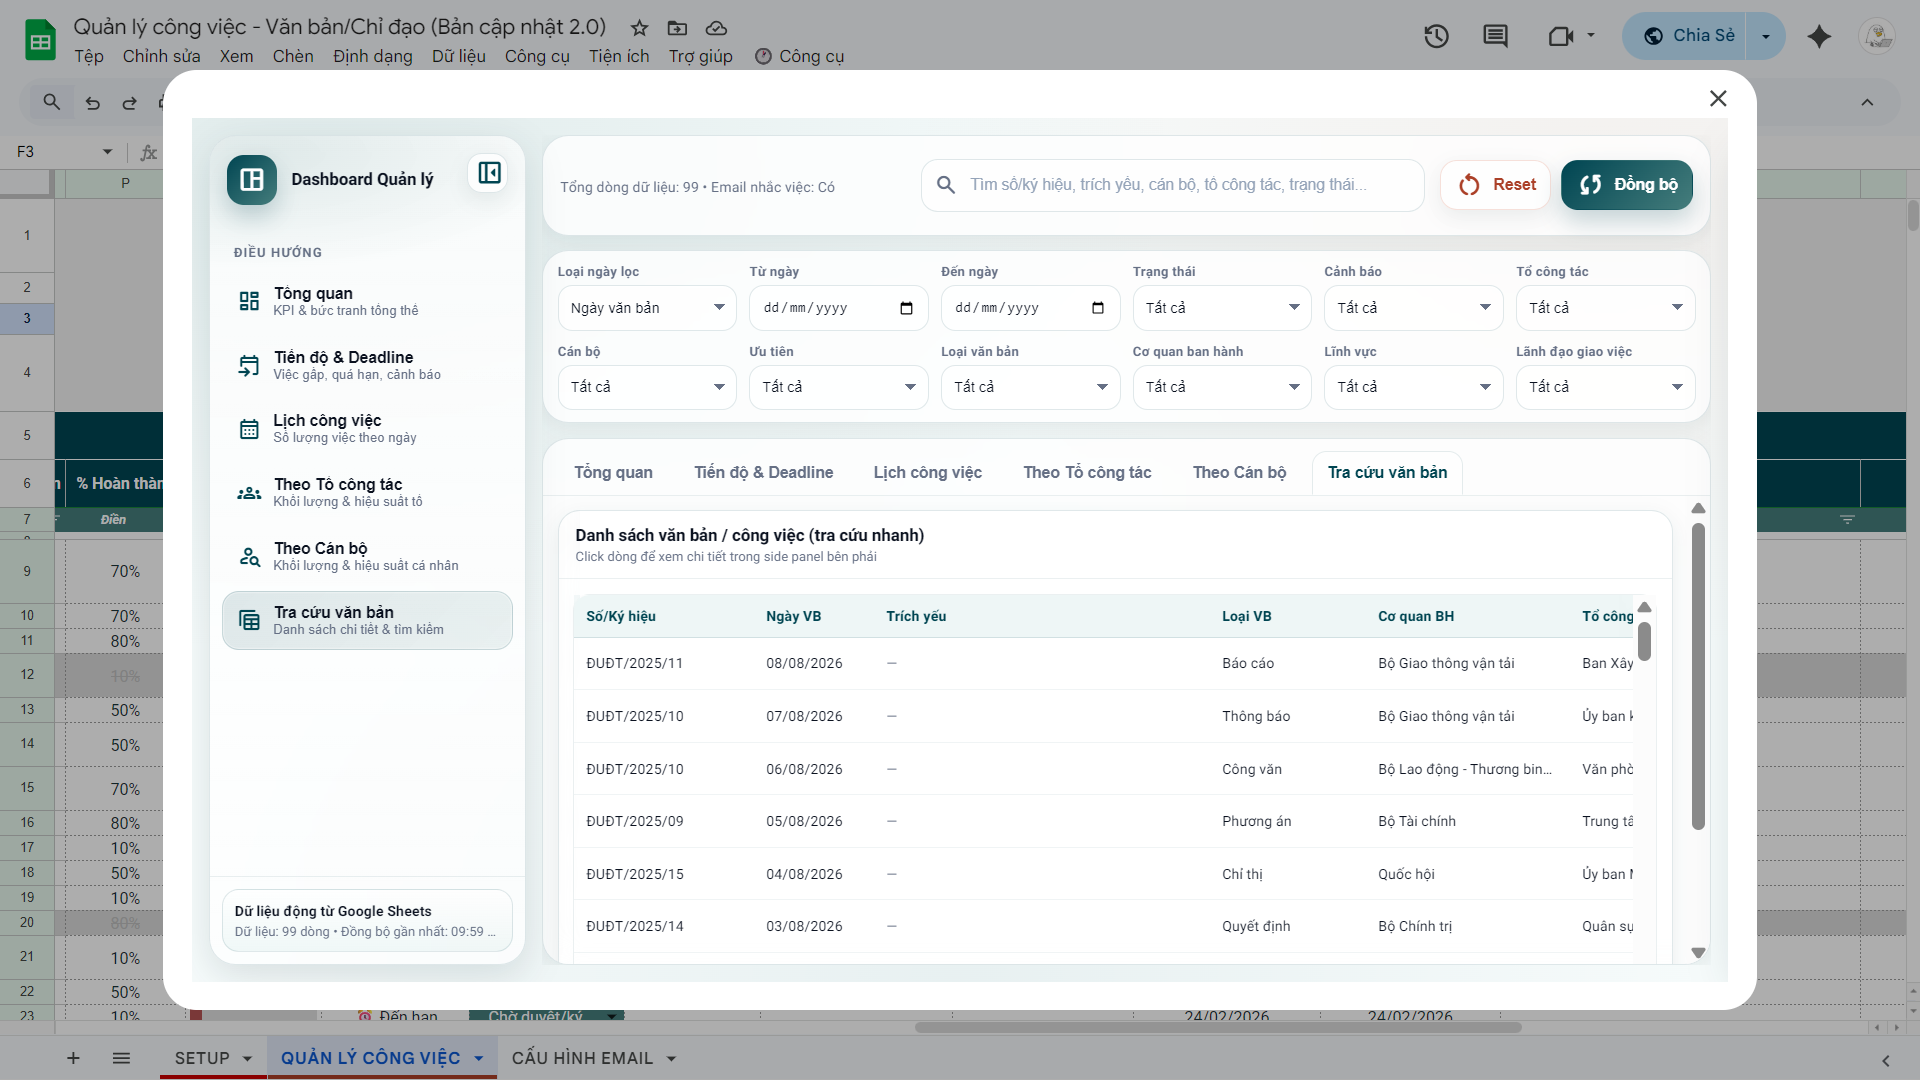This screenshot has width=1920, height=1080.
Task: Switch to Theo Cán bộ tab
Action: coord(1239,472)
